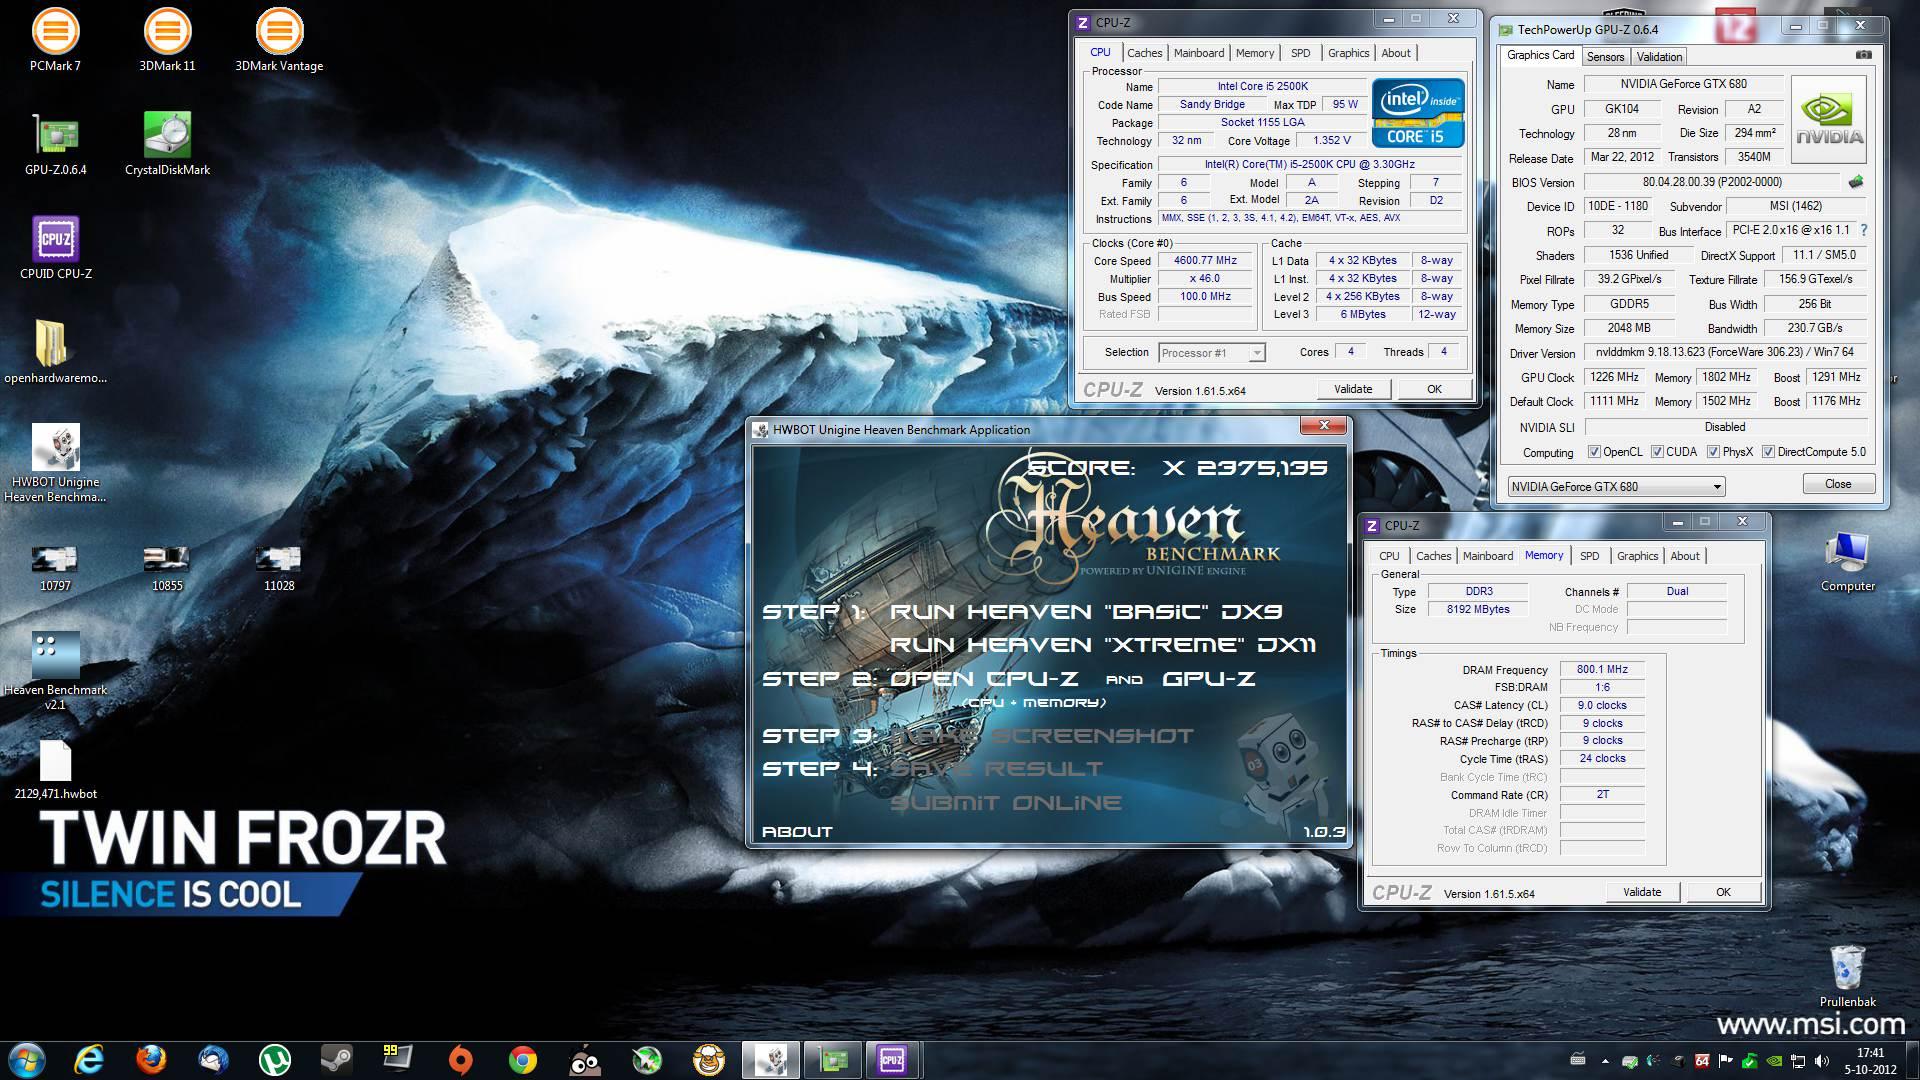Switch to CPU-Z taskbar button
Screen dimensions: 1920x1080
click(891, 1059)
